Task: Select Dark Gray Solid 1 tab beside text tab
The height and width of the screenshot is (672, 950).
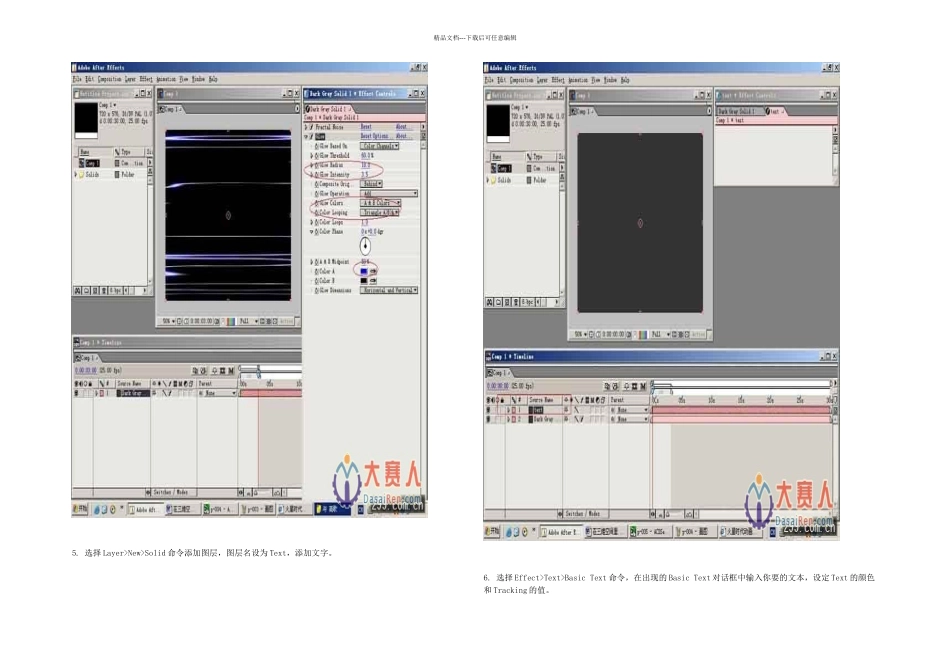Action: [x=739, y=111]
